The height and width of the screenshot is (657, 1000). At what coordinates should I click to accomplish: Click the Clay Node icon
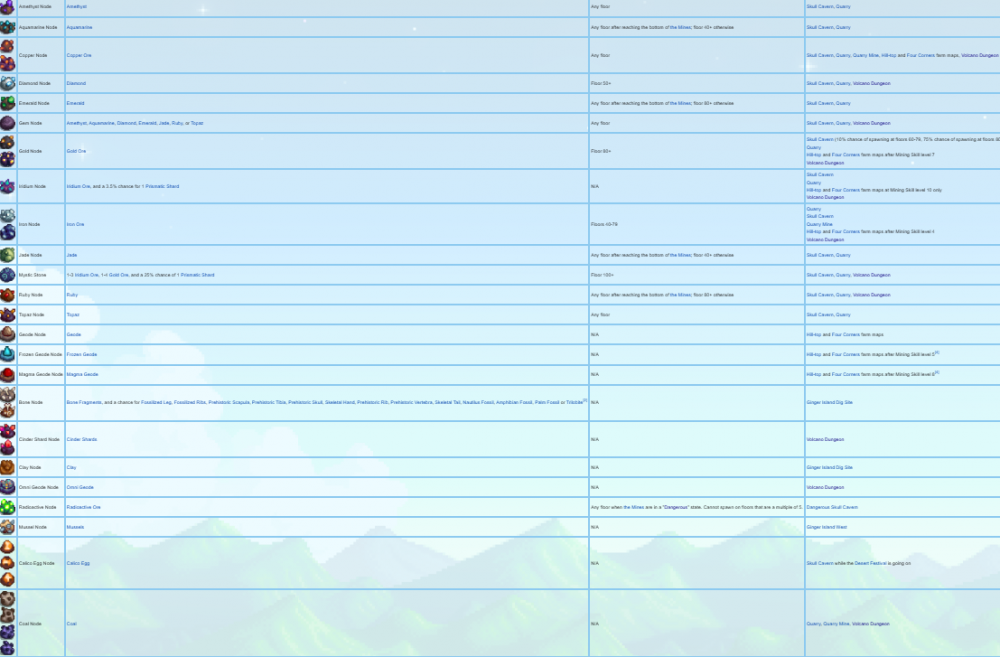[8, 467]
